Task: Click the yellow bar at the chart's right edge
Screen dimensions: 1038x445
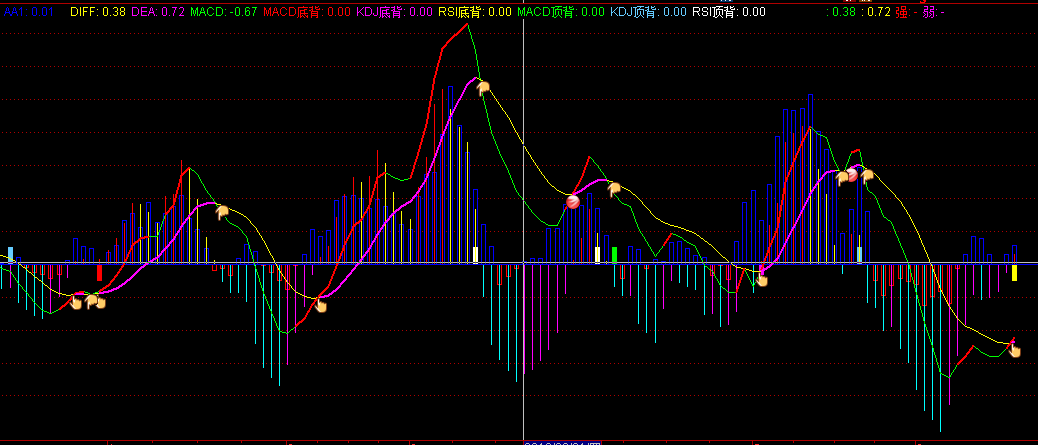Action: point(1014,272)
